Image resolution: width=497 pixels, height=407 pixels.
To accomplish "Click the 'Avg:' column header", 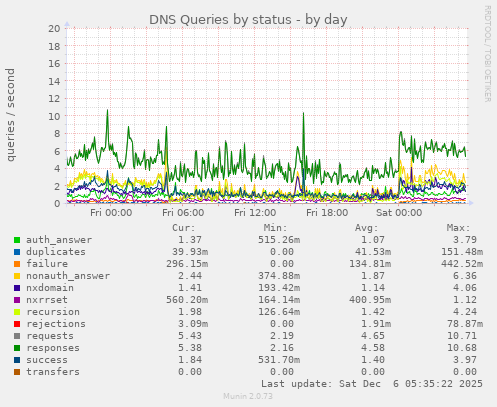I will pos(367,228).
